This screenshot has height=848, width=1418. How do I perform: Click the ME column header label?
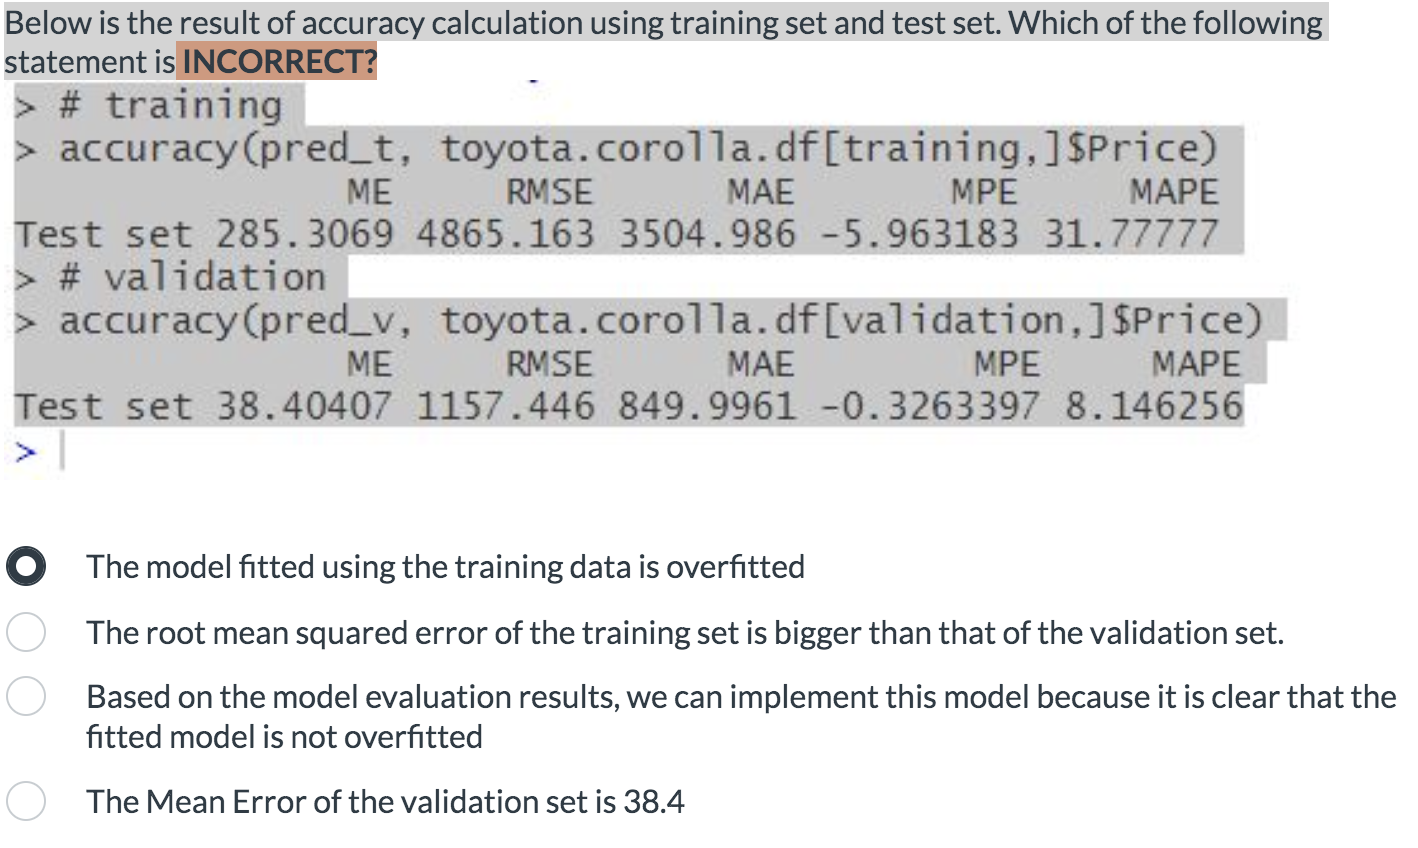[x=368, y=190]
